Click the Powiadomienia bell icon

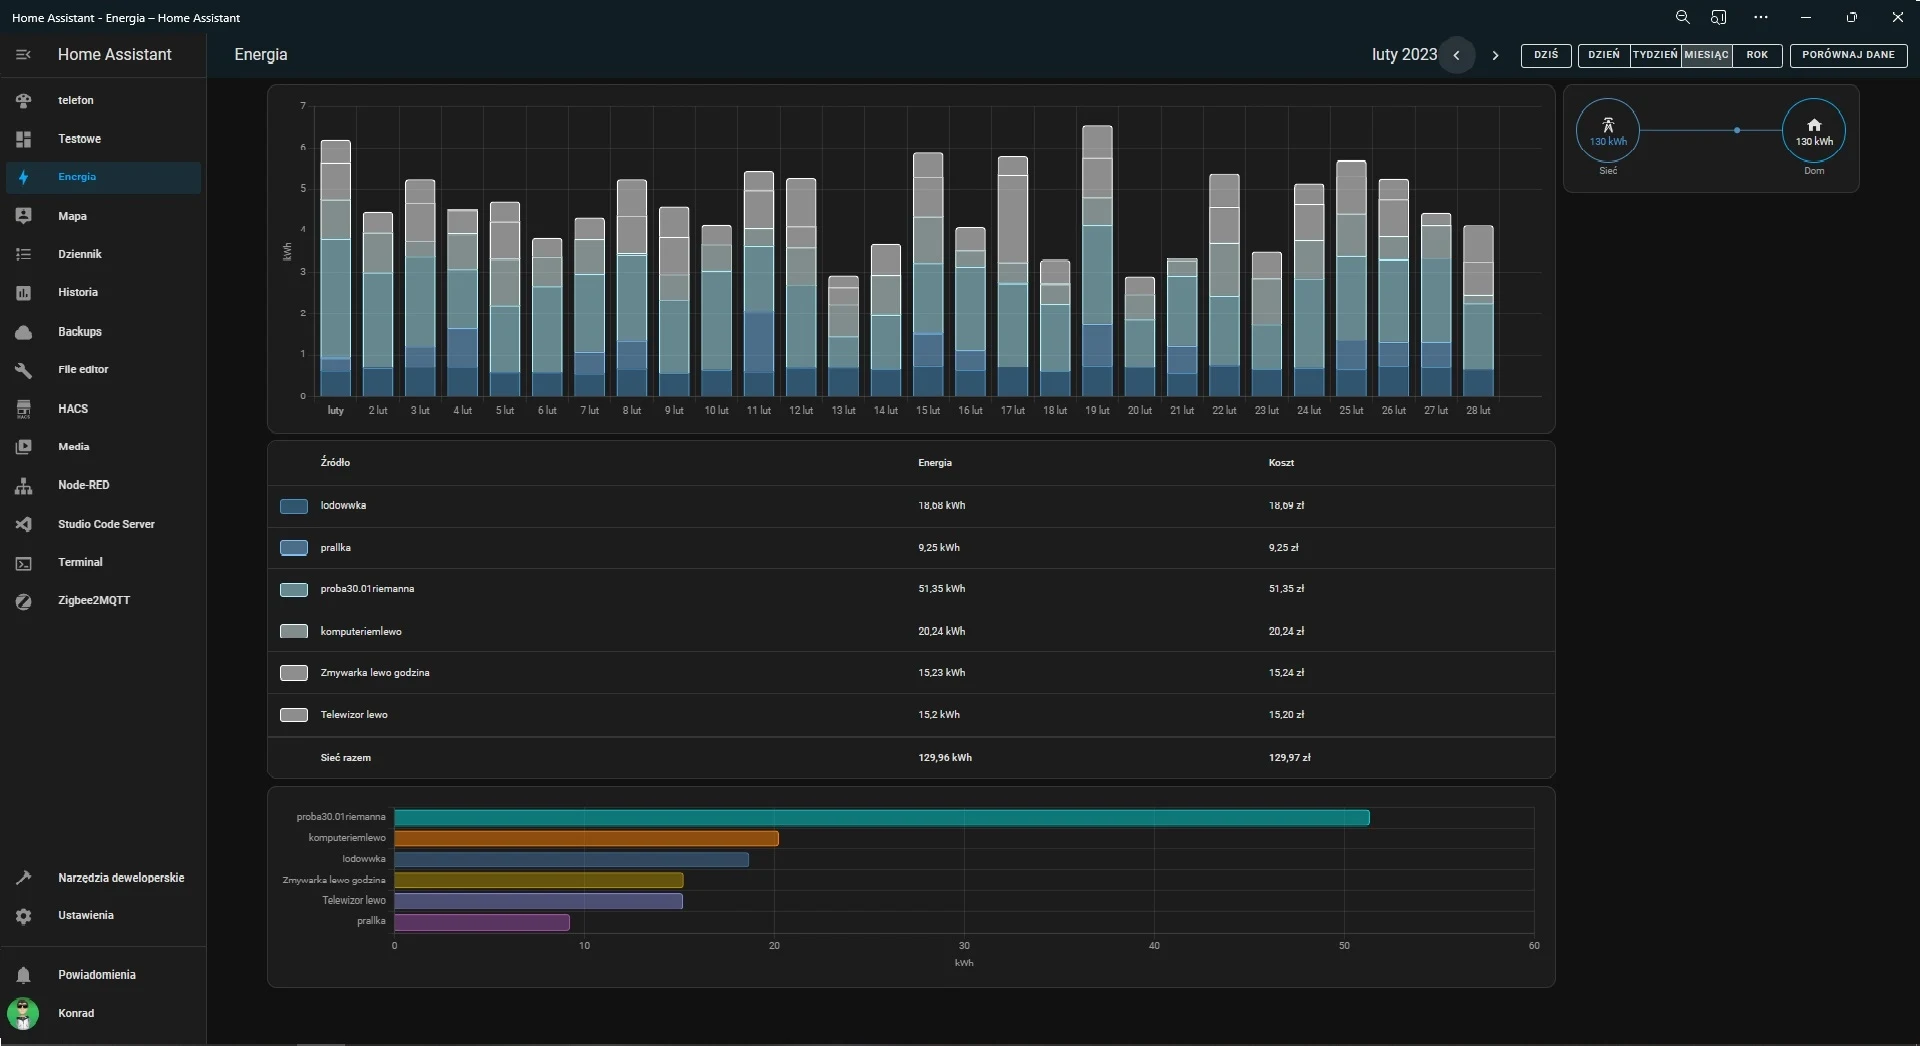(24, 975)
